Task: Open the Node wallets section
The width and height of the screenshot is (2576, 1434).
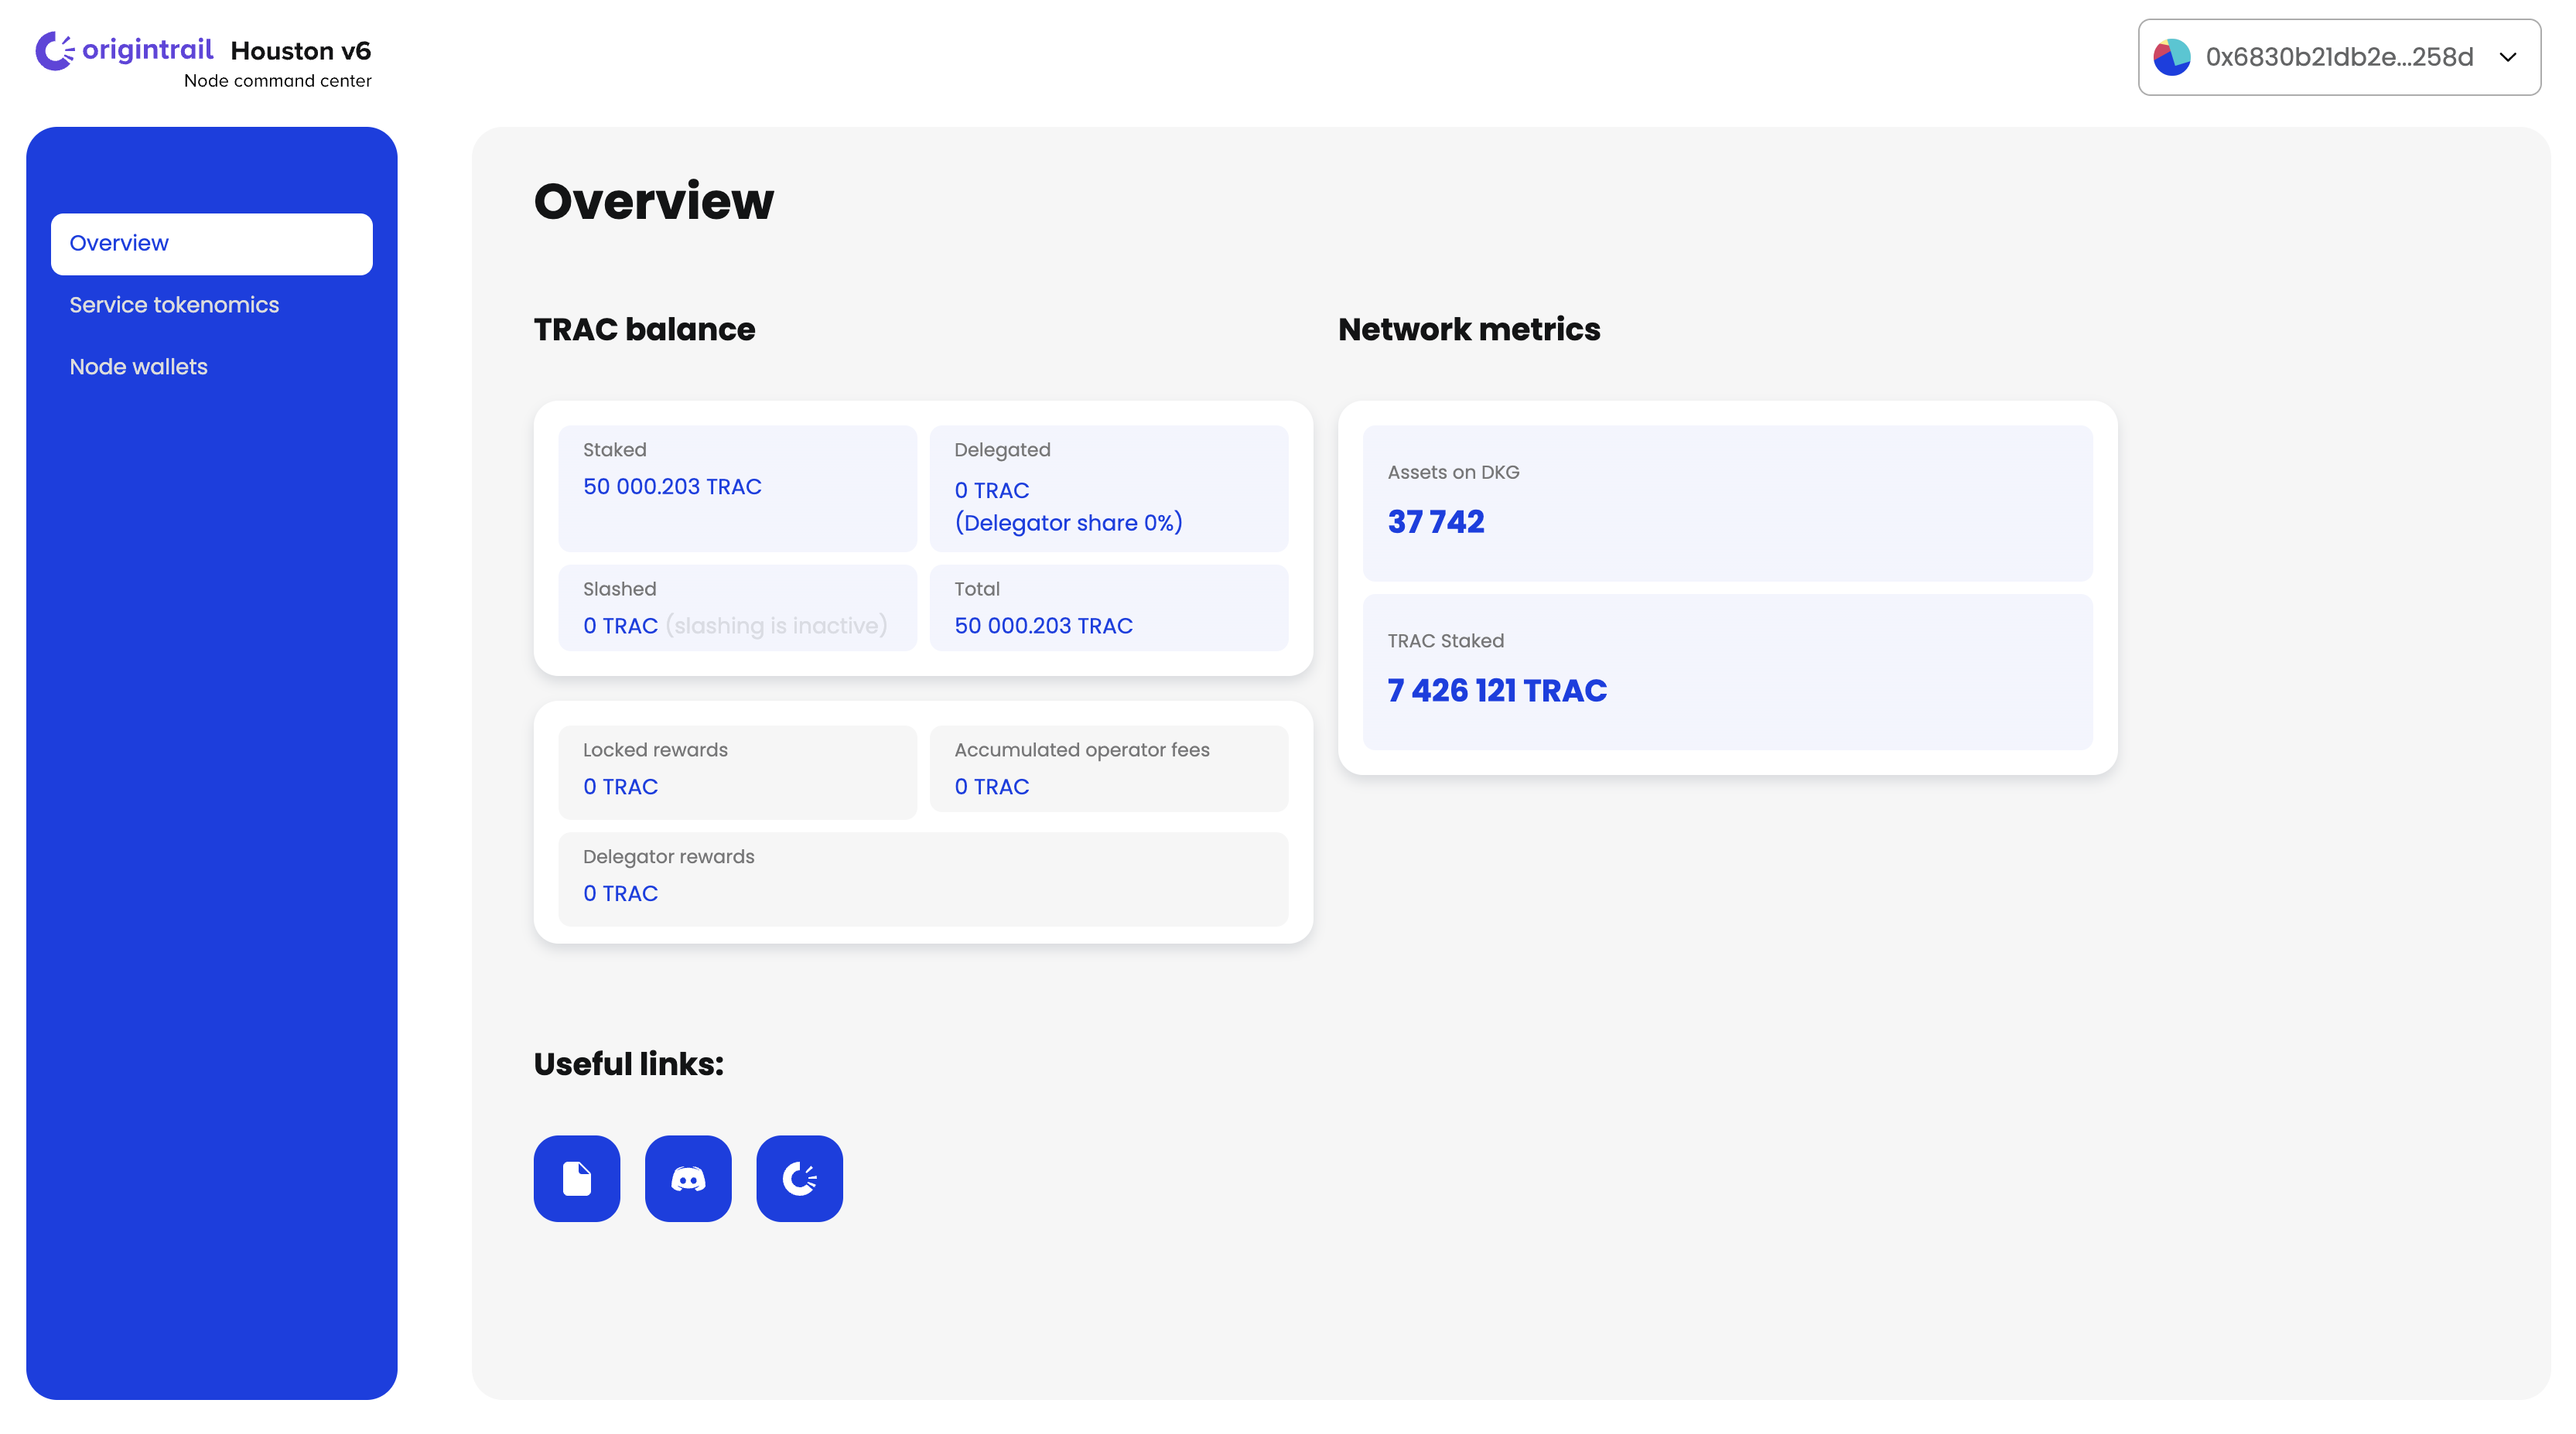Action: [x=139, y=367]
